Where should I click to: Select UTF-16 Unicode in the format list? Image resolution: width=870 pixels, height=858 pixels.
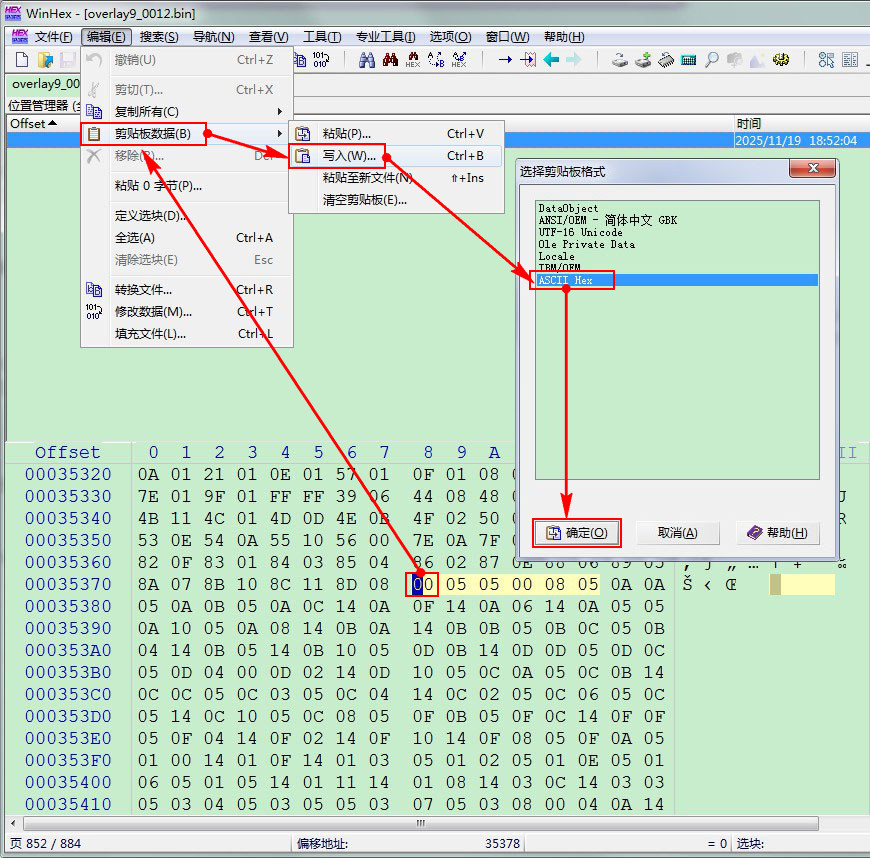click(677, 233)
